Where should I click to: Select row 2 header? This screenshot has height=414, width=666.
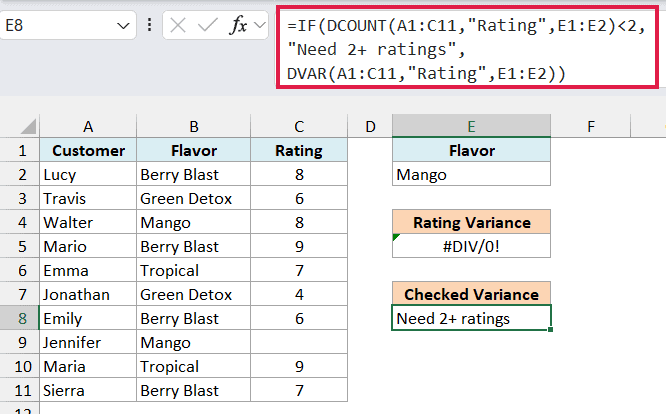20,175
